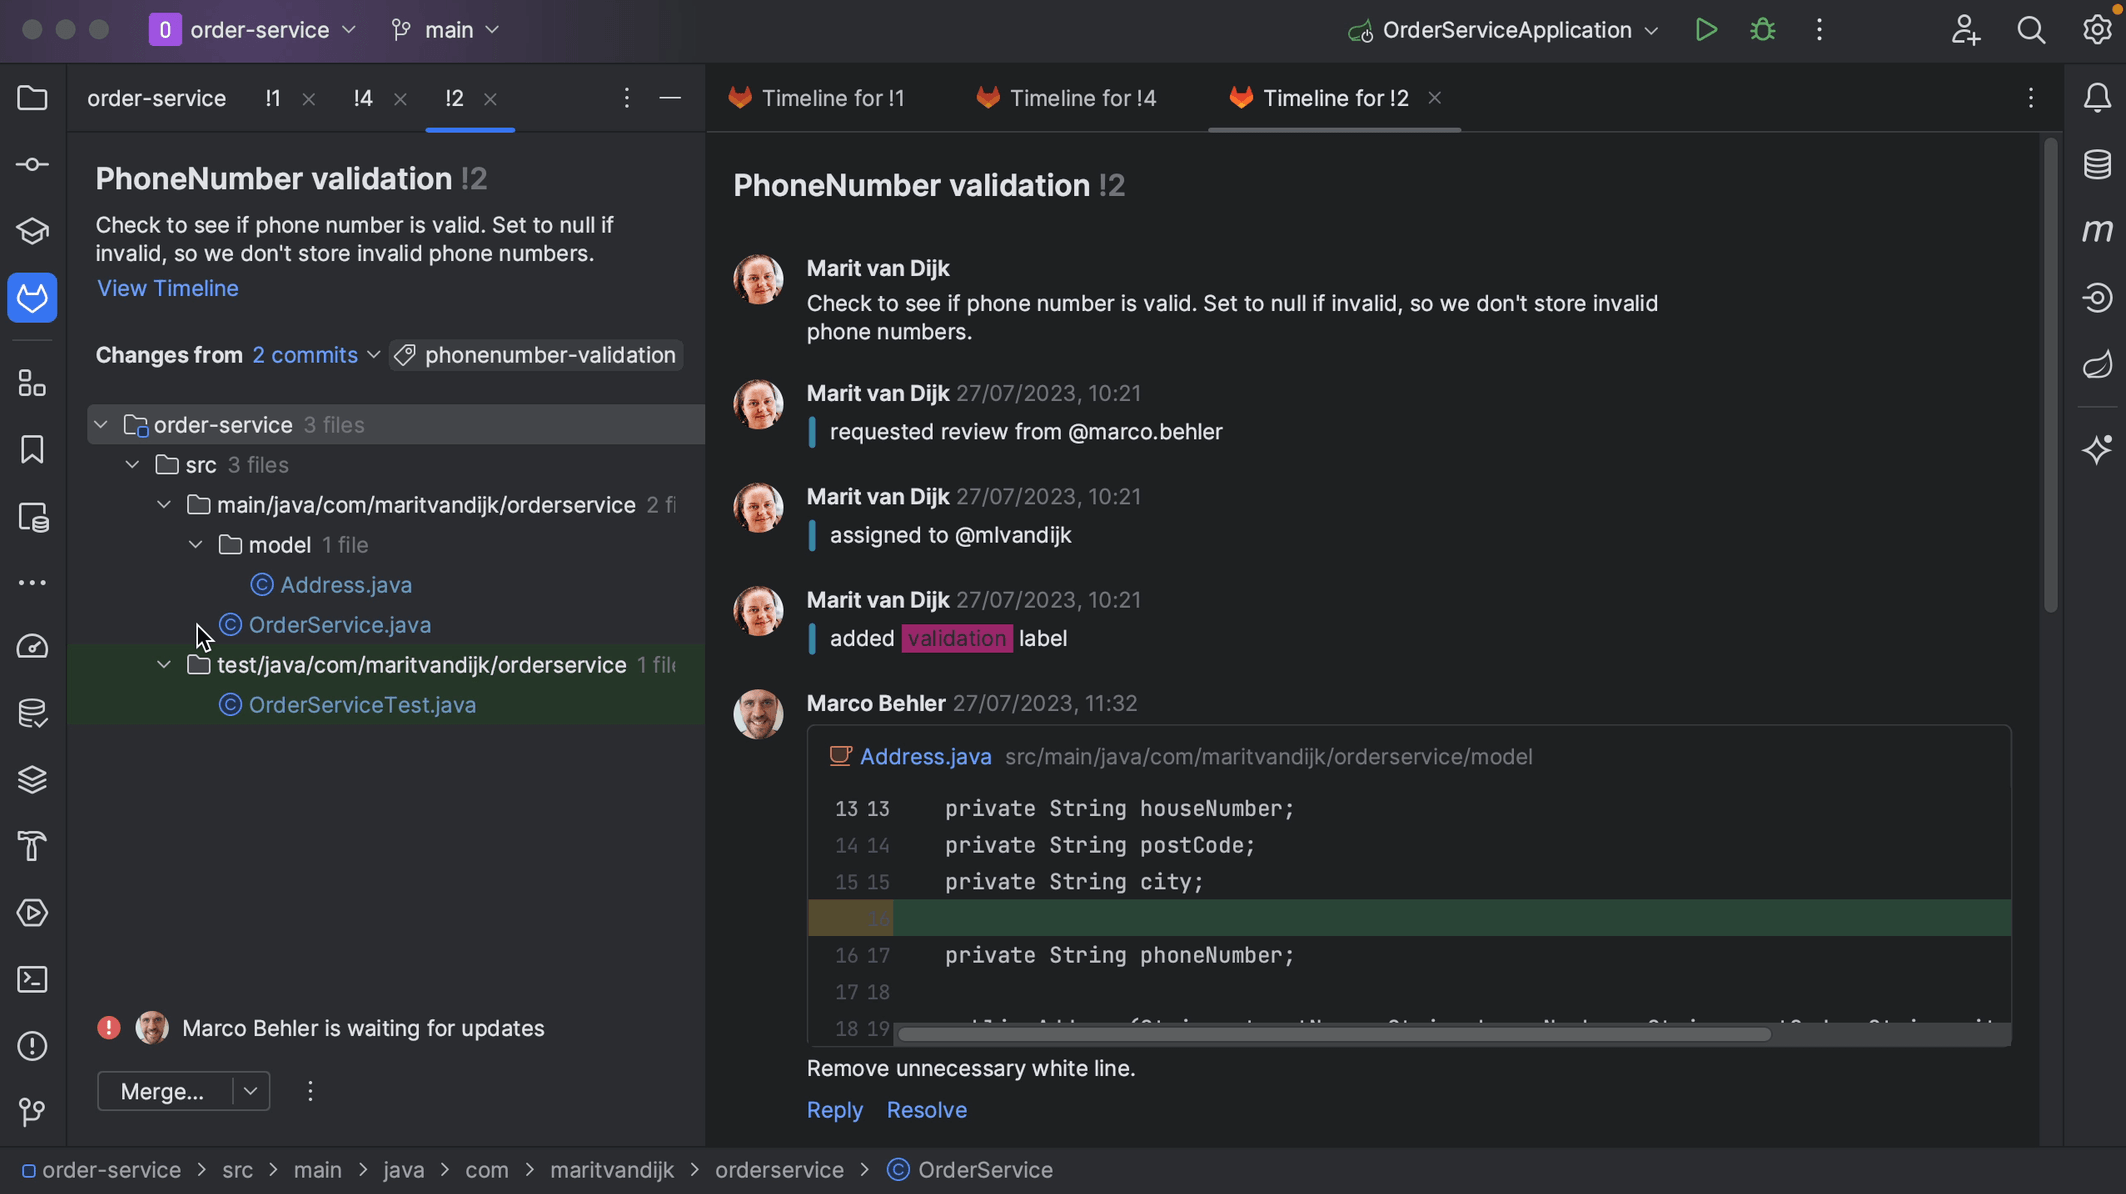Open the Merge button dropdown arrow
Image resolution: width=2126 pixels, height=1194 pixels.
[250, 1091]
